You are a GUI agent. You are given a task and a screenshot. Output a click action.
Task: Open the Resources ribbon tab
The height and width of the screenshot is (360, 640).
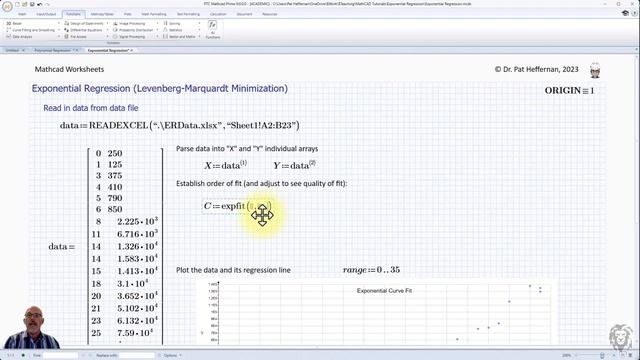(x=270, y=14)
